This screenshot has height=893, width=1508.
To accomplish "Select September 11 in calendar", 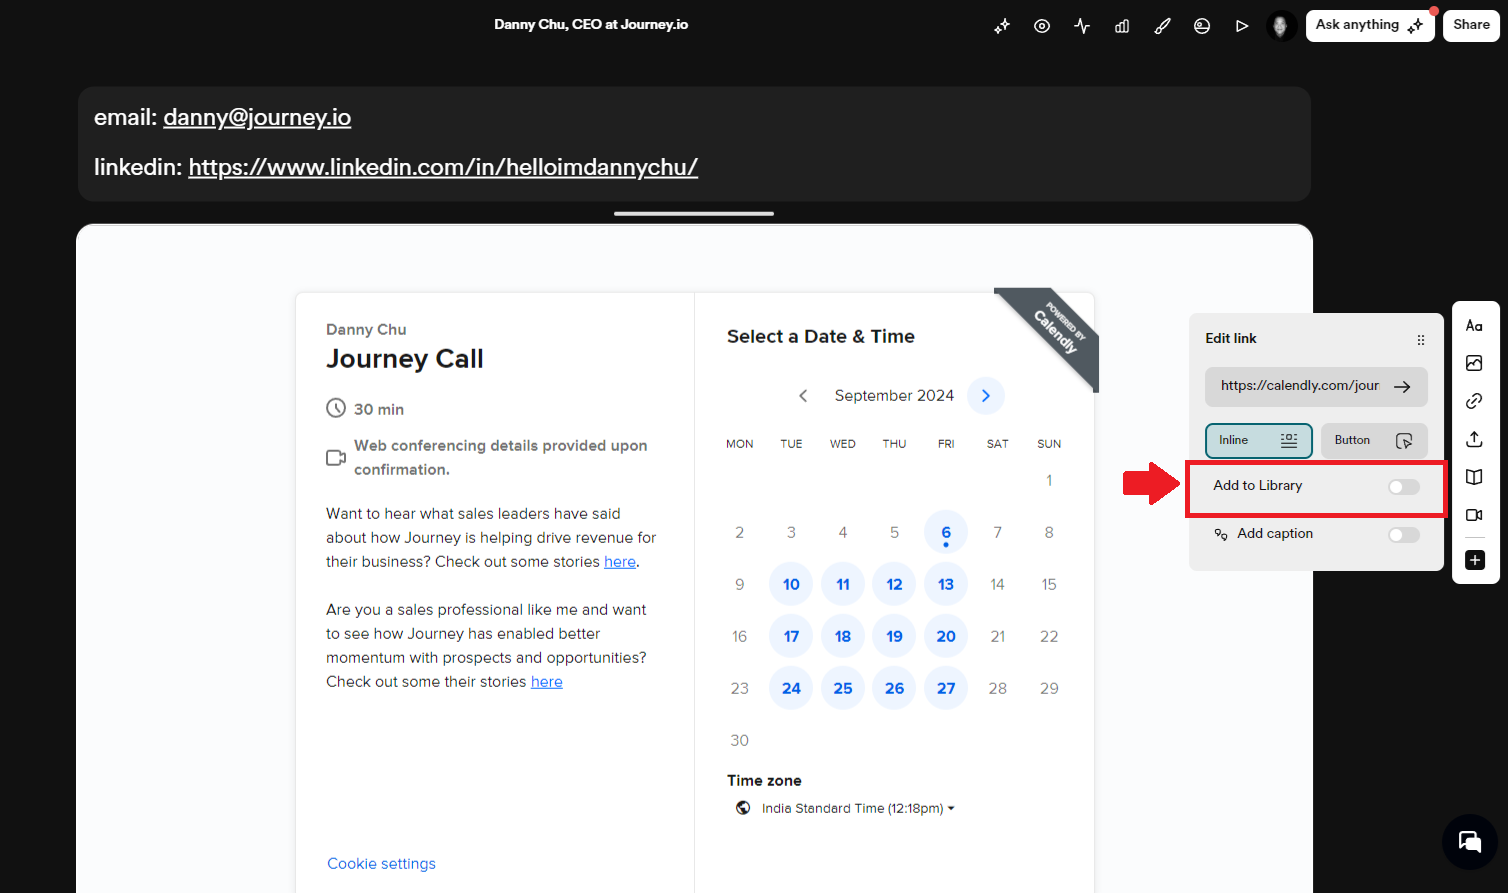I will [843, 585].
